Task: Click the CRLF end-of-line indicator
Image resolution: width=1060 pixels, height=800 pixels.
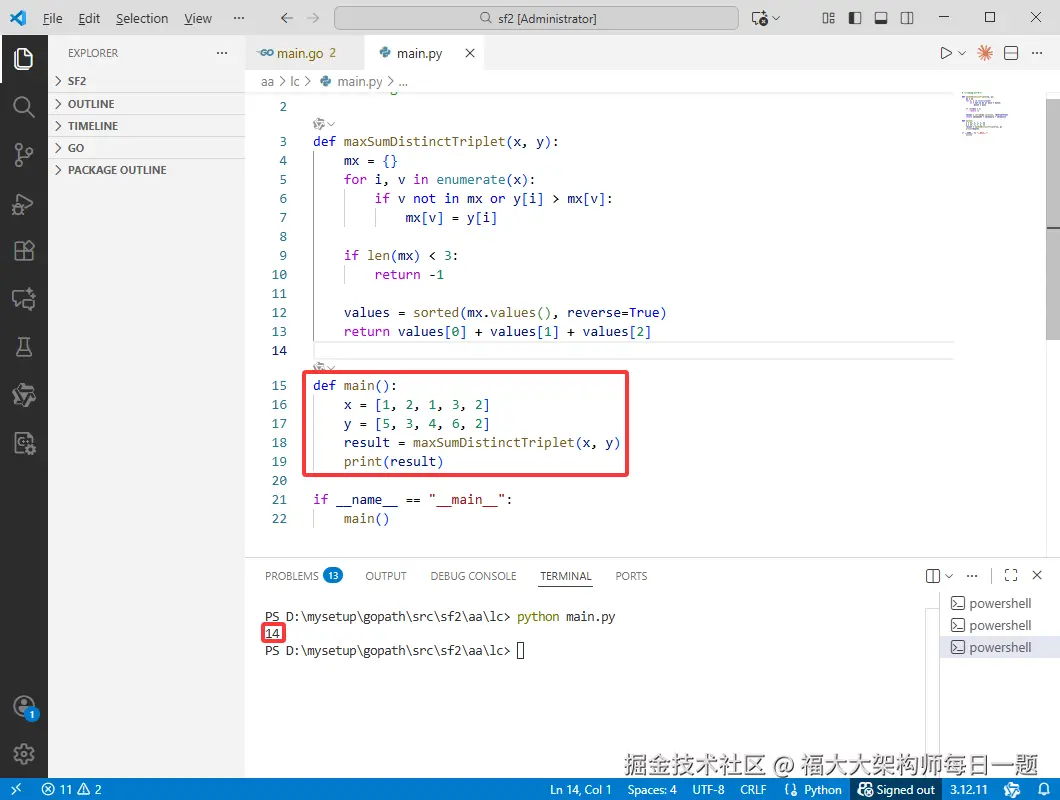Action: pos(753,789)
